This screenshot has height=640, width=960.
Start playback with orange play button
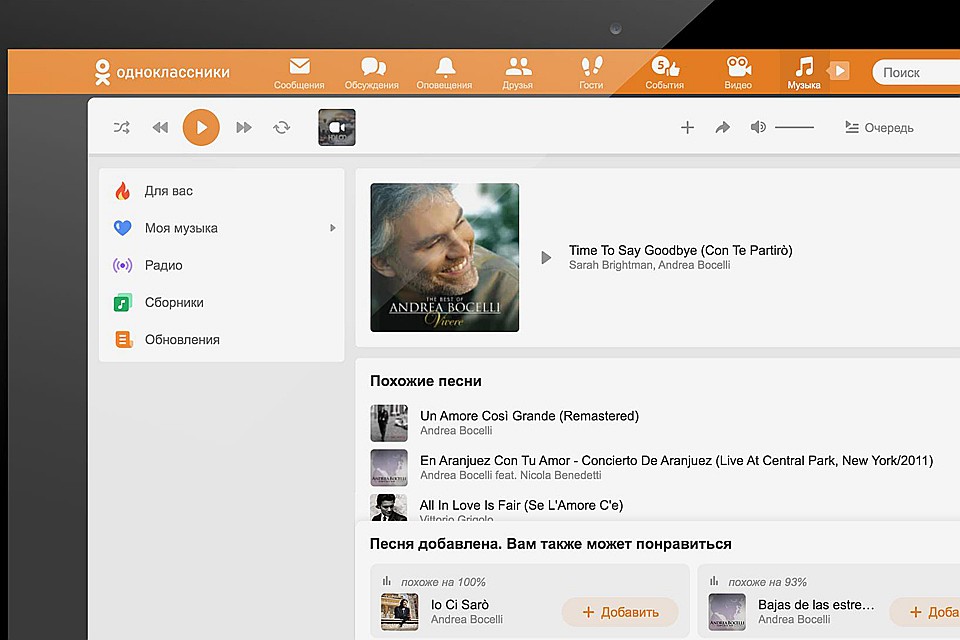pos(201,127)
